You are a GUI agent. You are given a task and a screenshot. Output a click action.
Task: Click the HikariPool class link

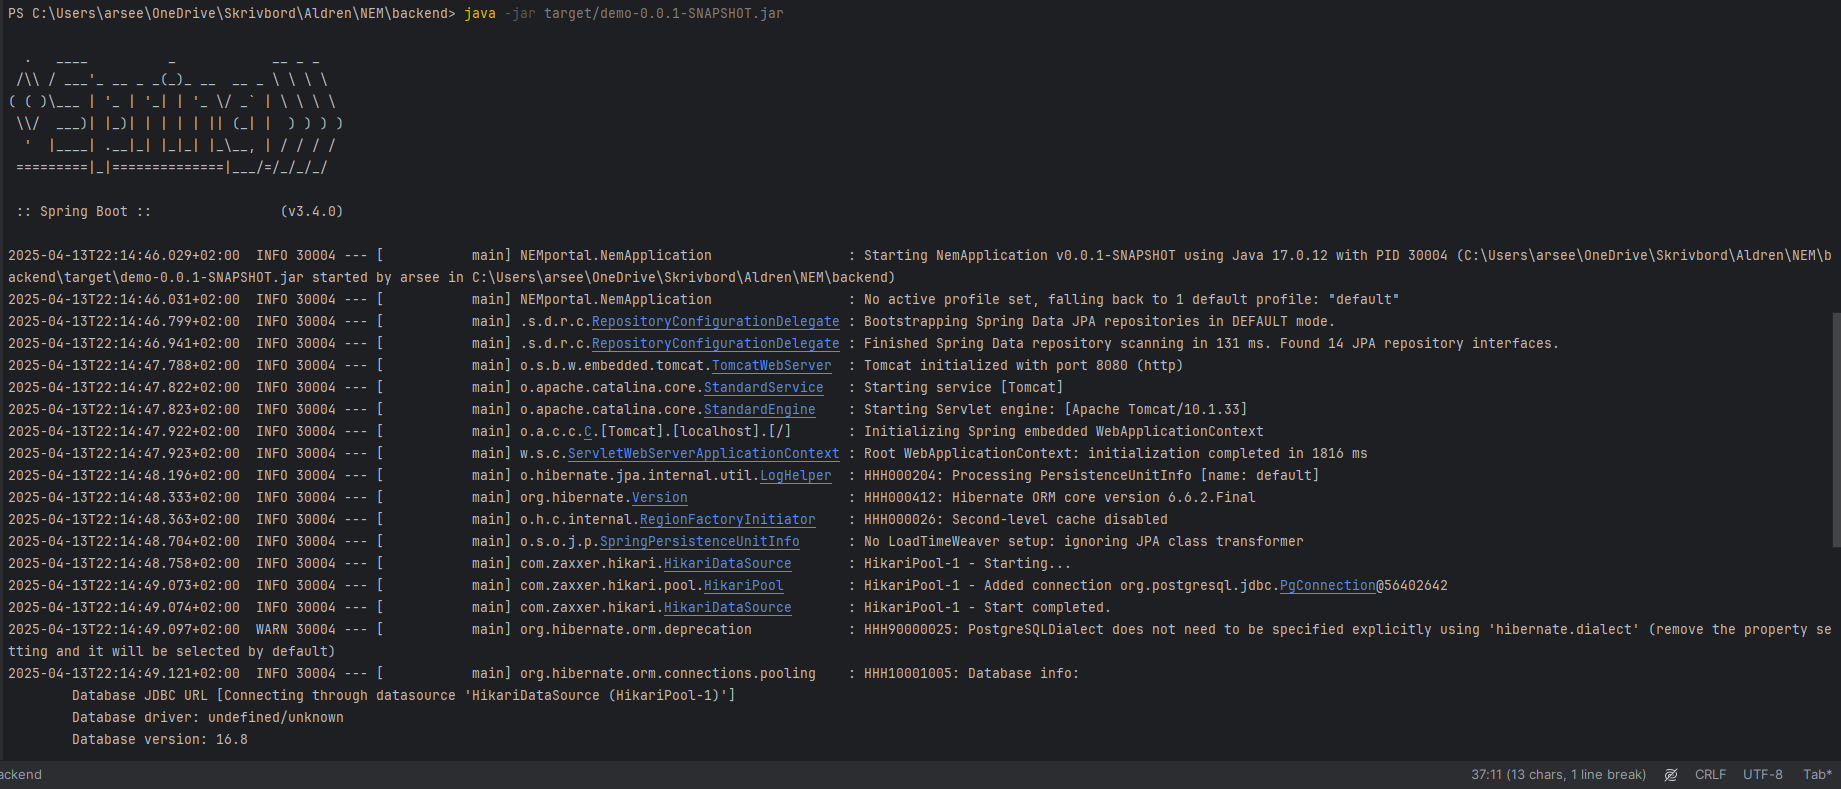743,586
